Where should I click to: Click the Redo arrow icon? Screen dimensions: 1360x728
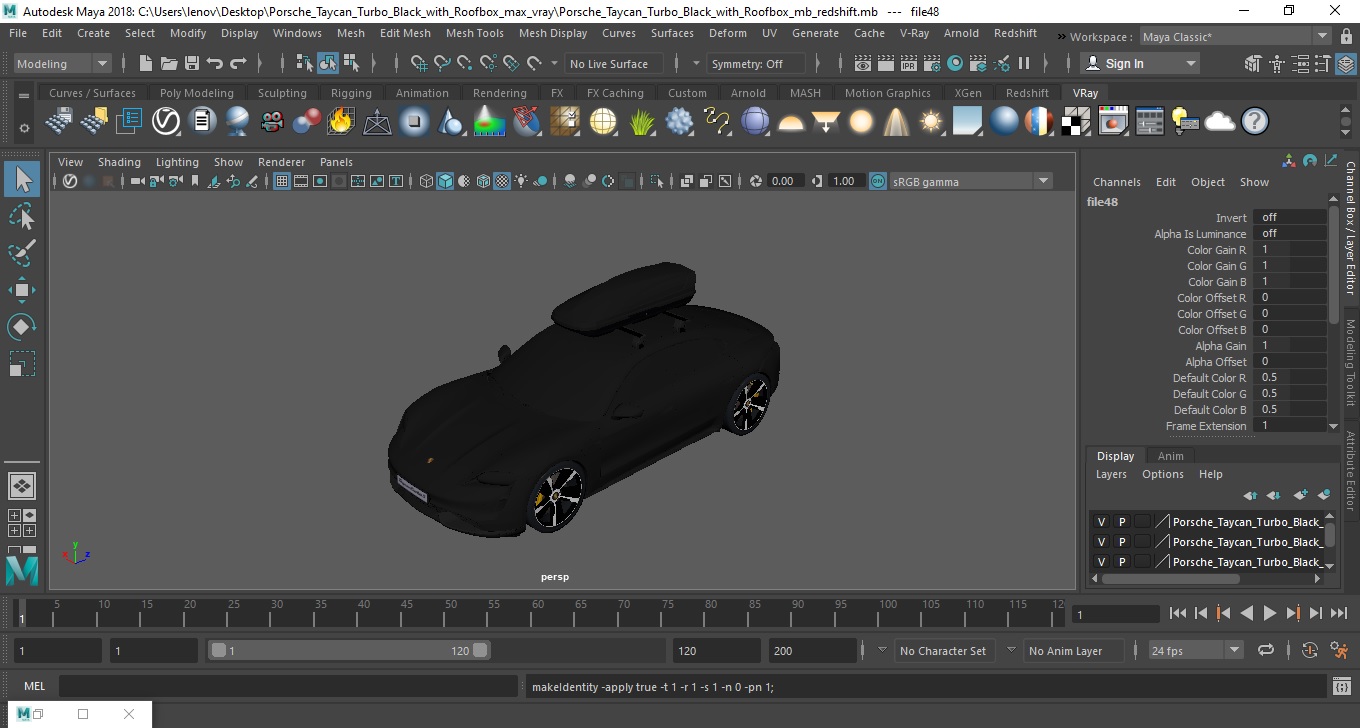coord(238,63)
